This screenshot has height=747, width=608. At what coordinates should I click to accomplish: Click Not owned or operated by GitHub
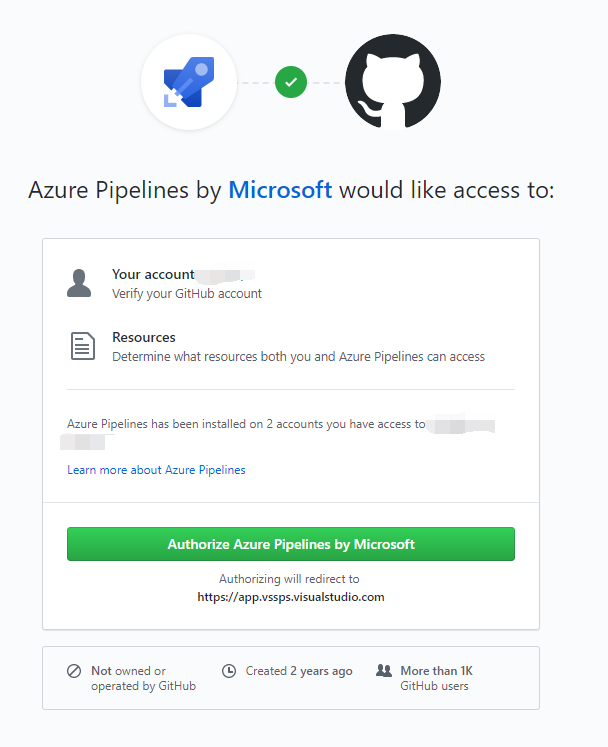point(143,678)
